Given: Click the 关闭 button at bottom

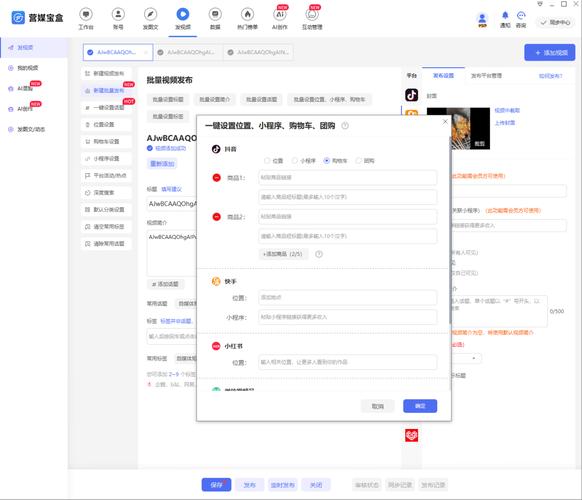Looking at the screenshot, I should pyautogui.click(x=316, y=485).
